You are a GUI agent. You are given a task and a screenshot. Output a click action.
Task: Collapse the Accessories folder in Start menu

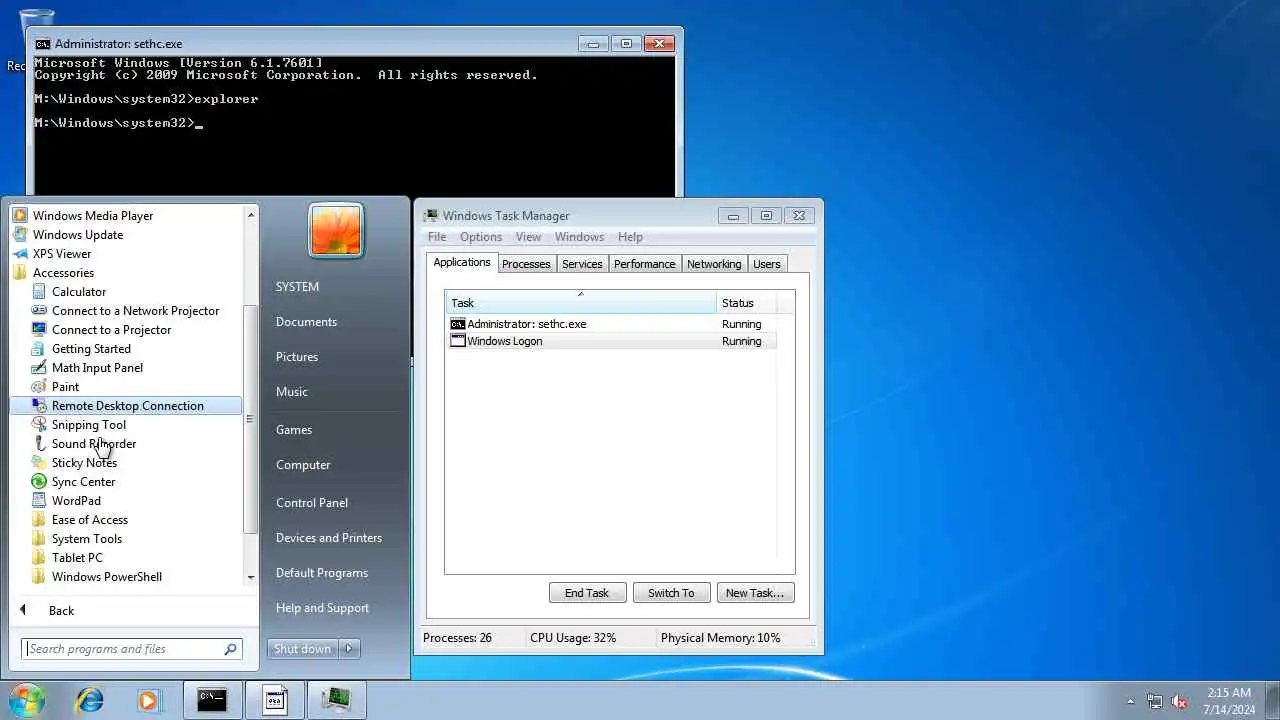(63, 272)
